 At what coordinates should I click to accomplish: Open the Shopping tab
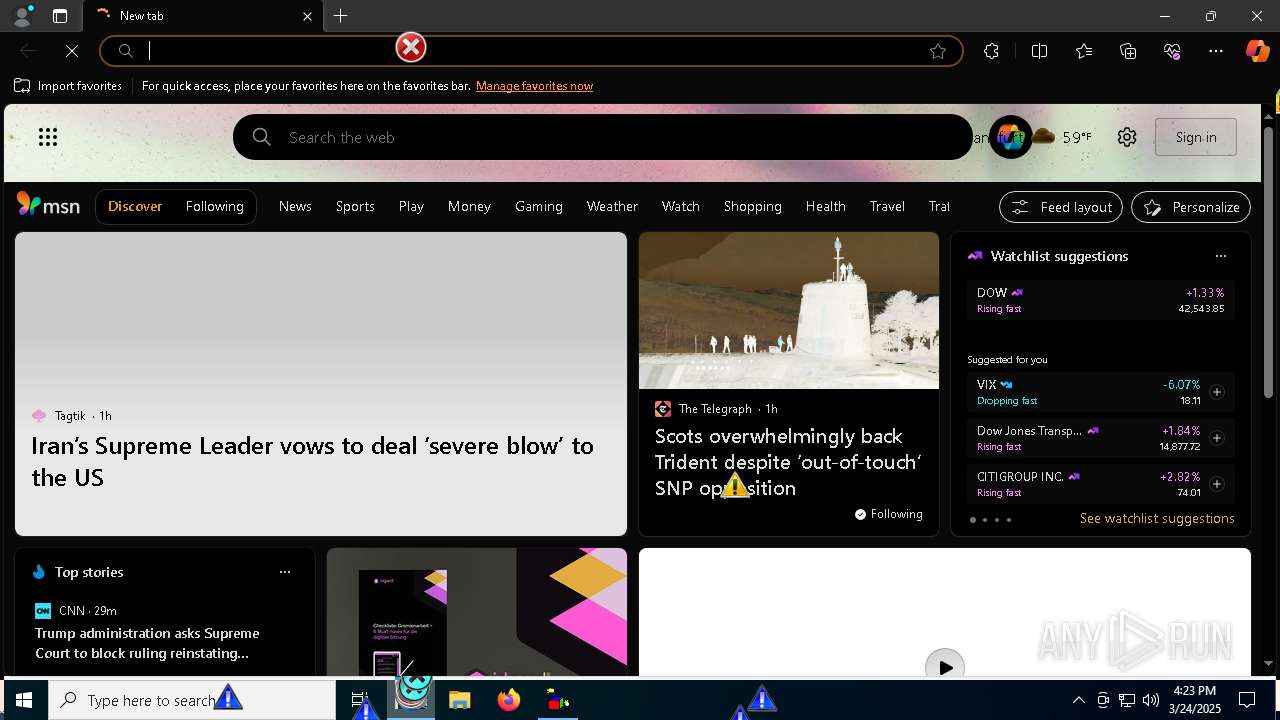coord(753,206)
